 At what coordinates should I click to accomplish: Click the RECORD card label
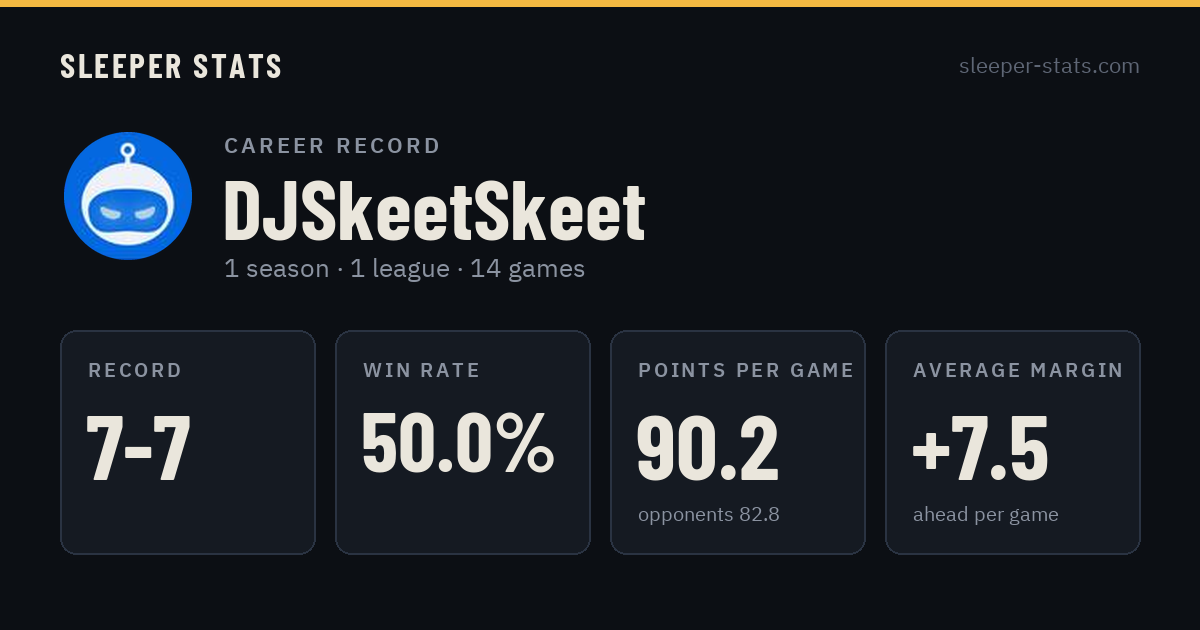pos(135,371)
